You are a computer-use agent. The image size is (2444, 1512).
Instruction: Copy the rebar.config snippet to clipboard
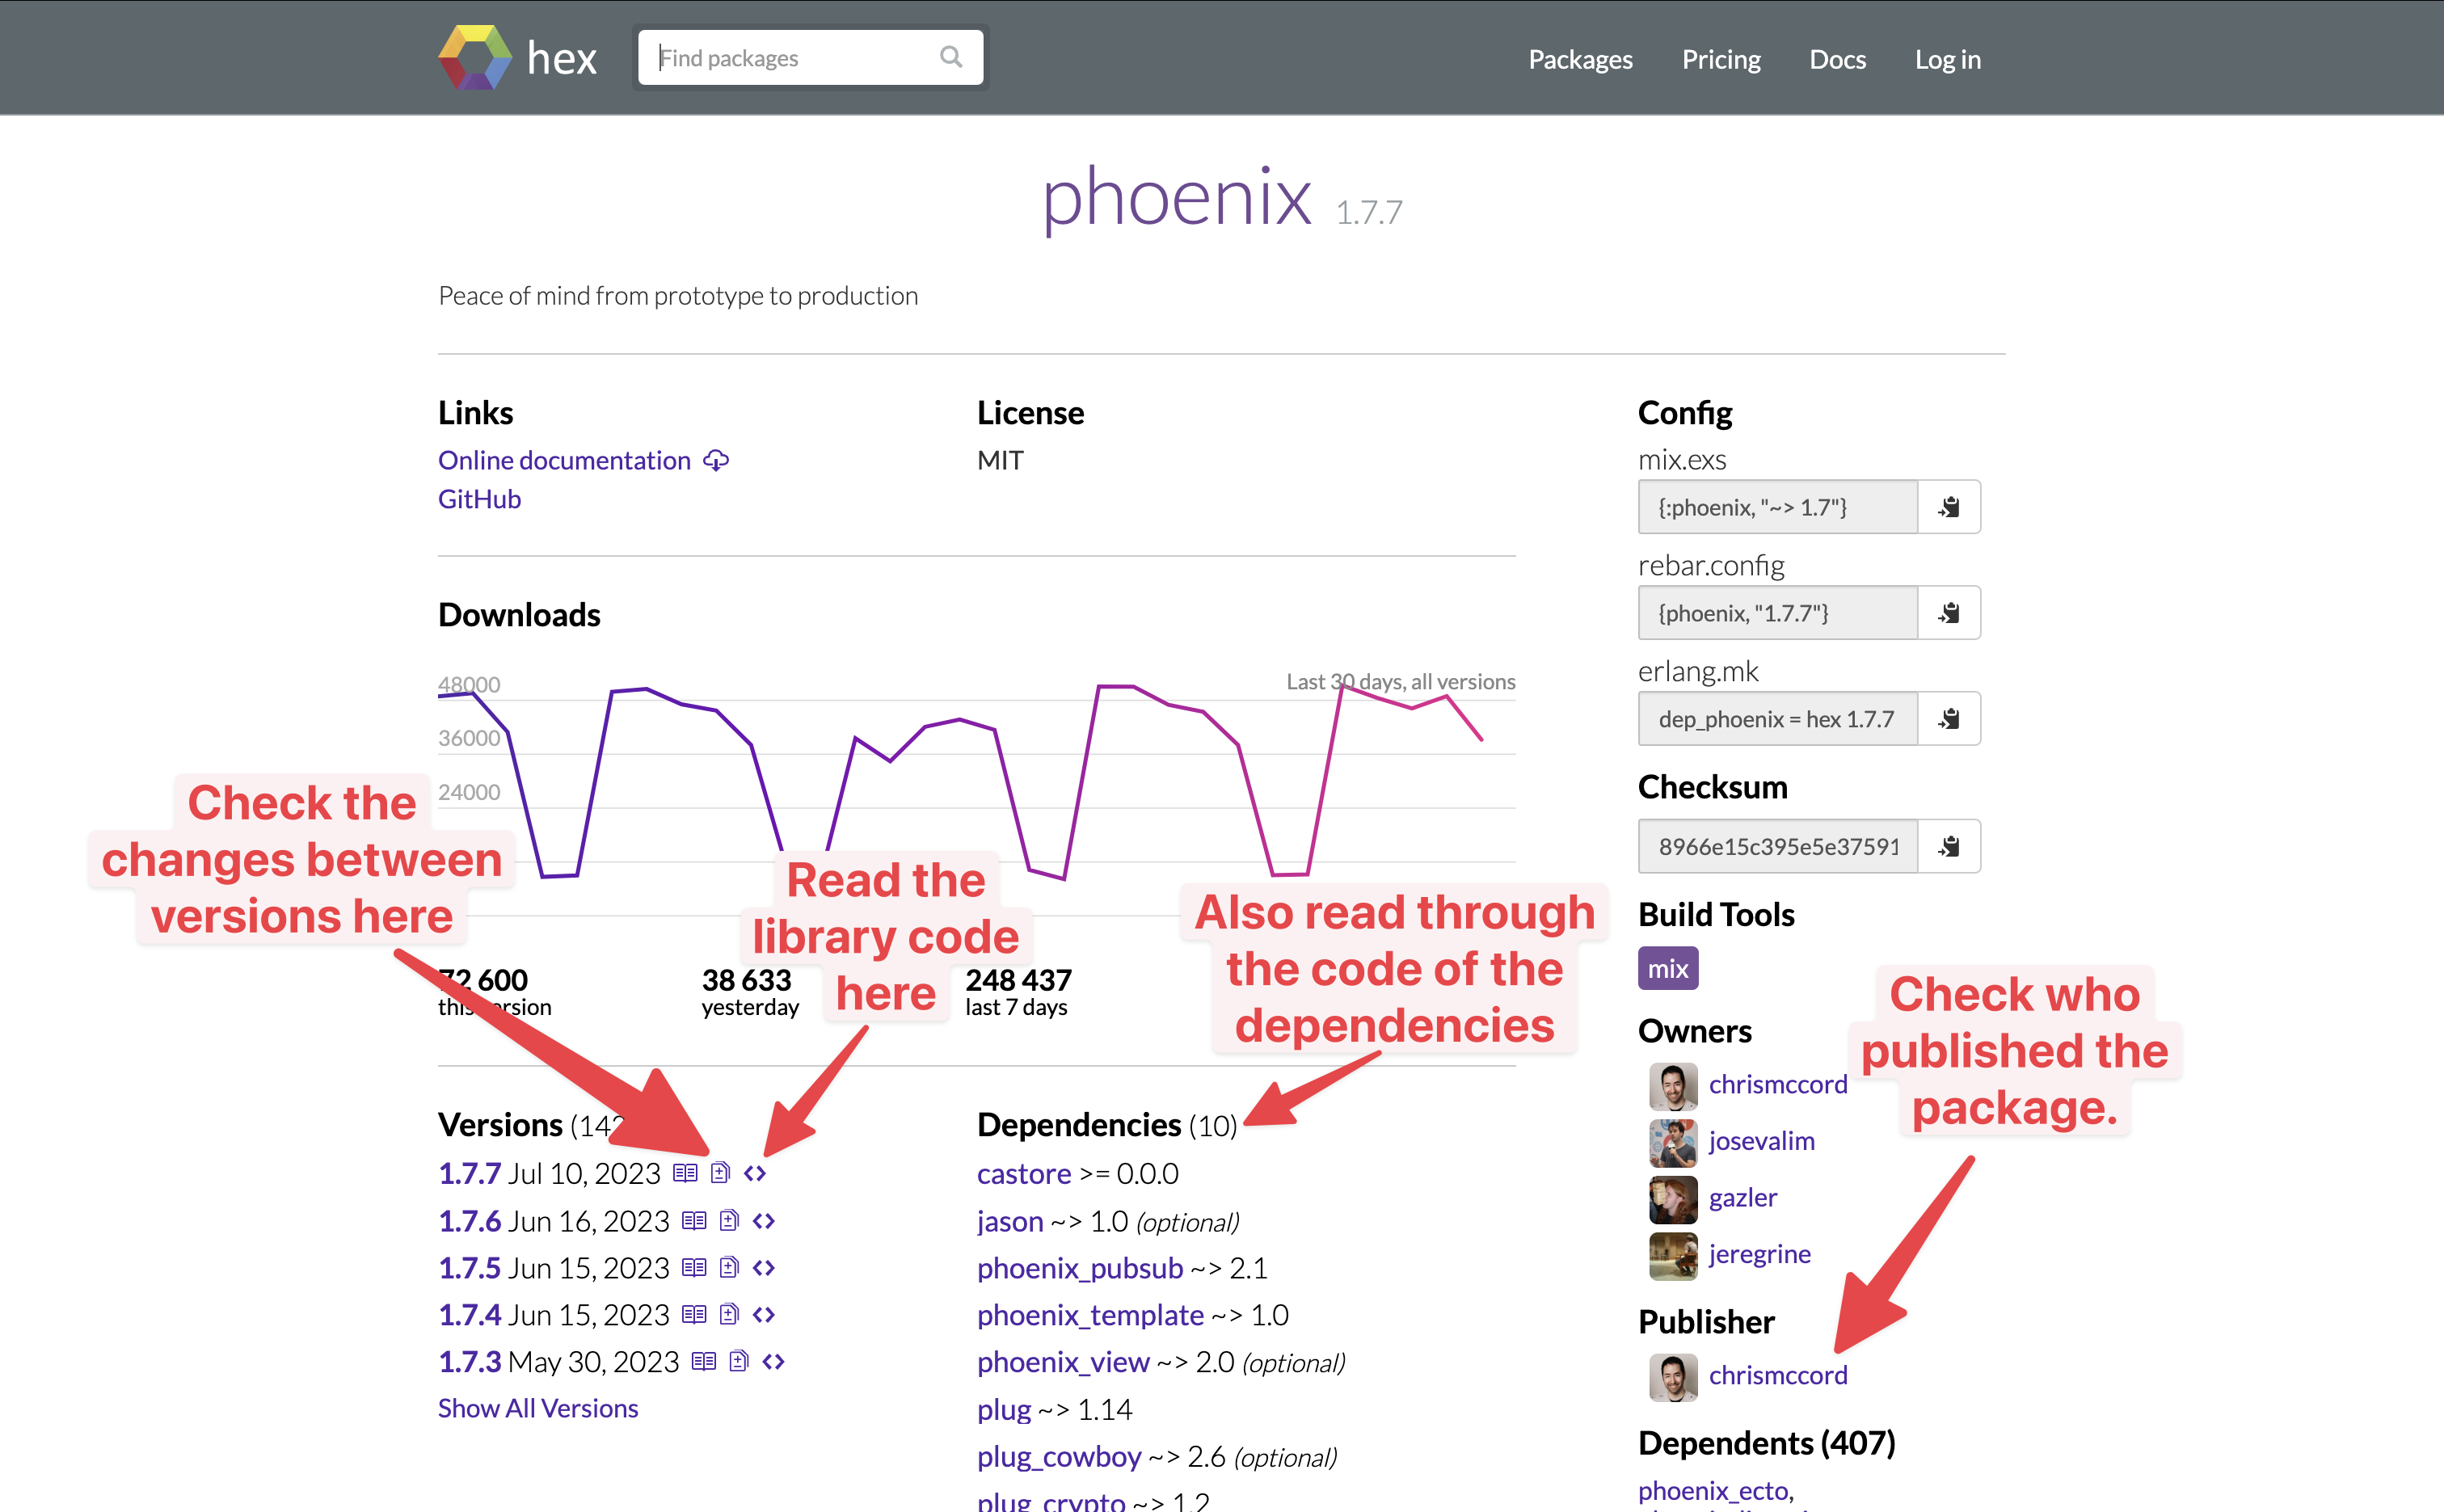(x=1948, y=612)
